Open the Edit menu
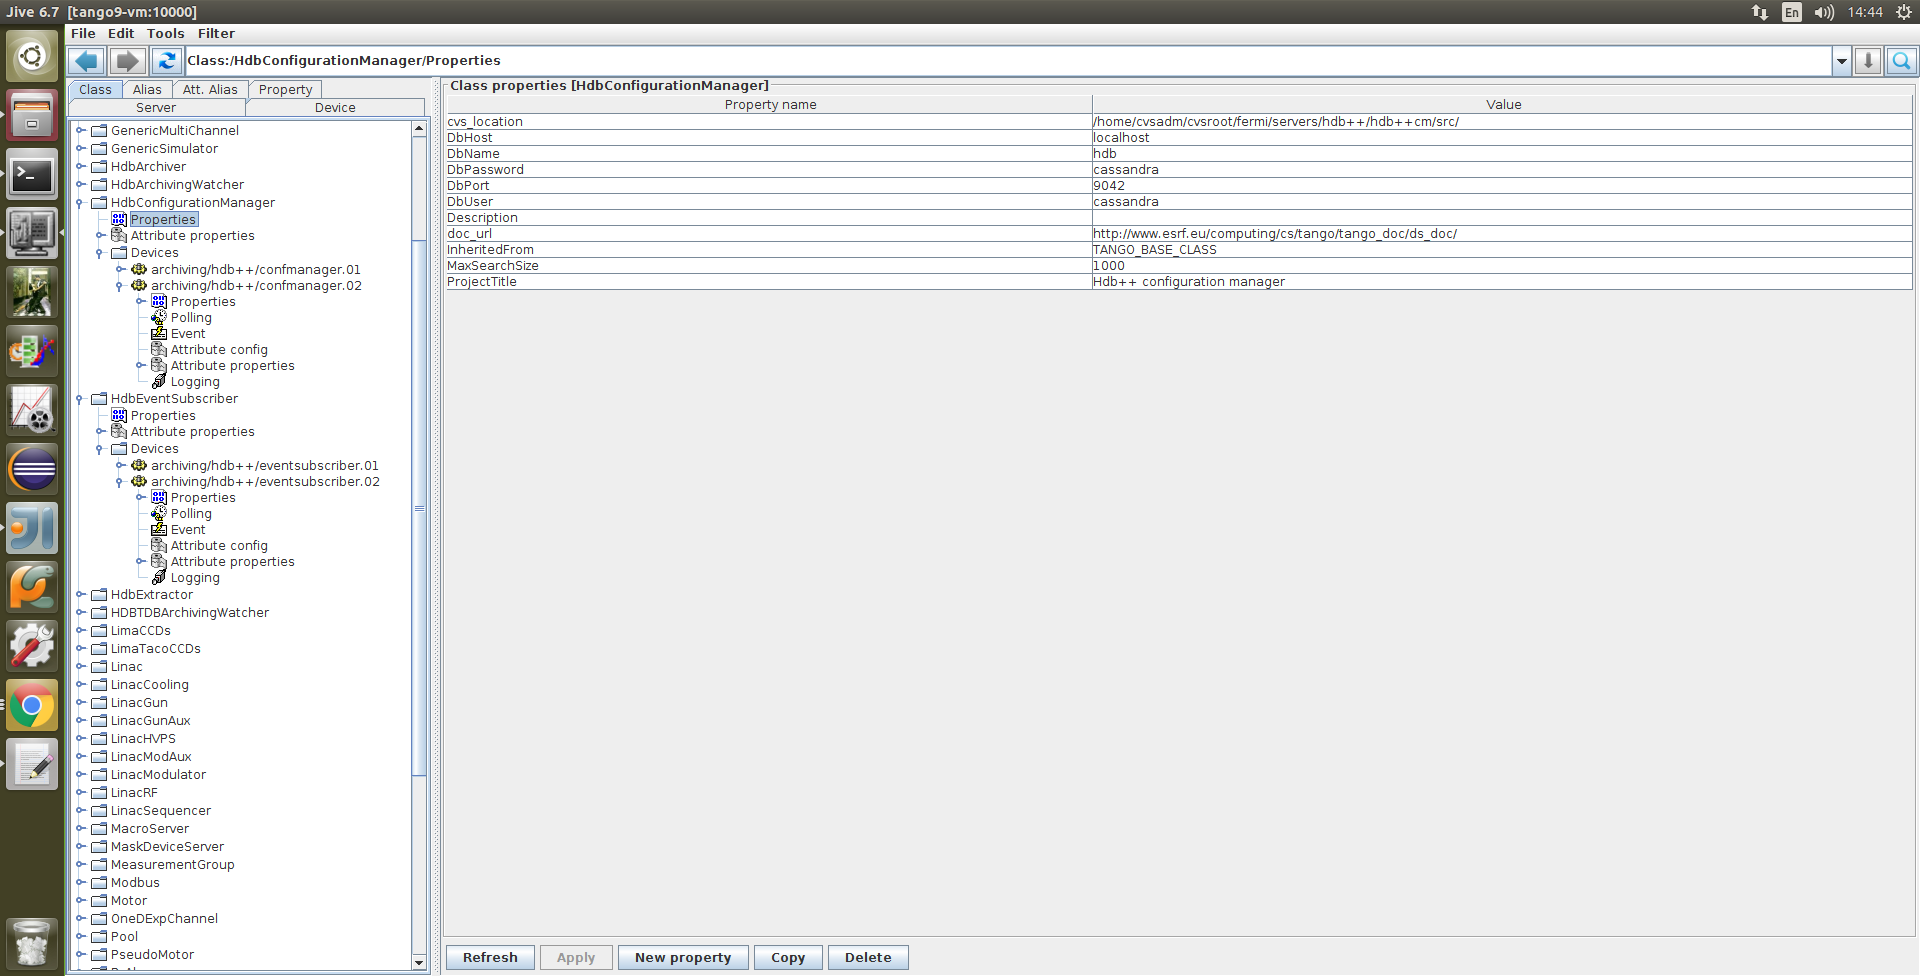The width and height of the screenshot is (1920, 976). click(x=121, y=33)
